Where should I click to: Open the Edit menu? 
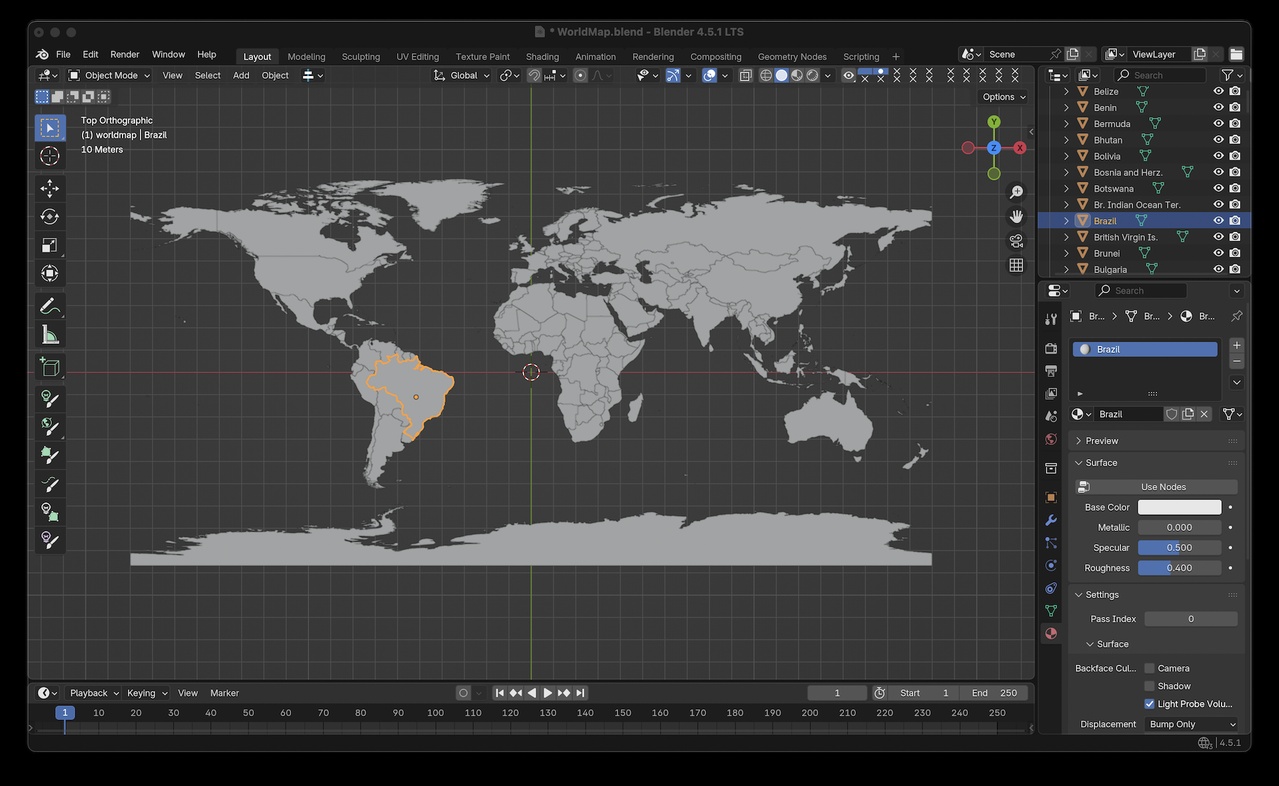(x=90, y=55)
